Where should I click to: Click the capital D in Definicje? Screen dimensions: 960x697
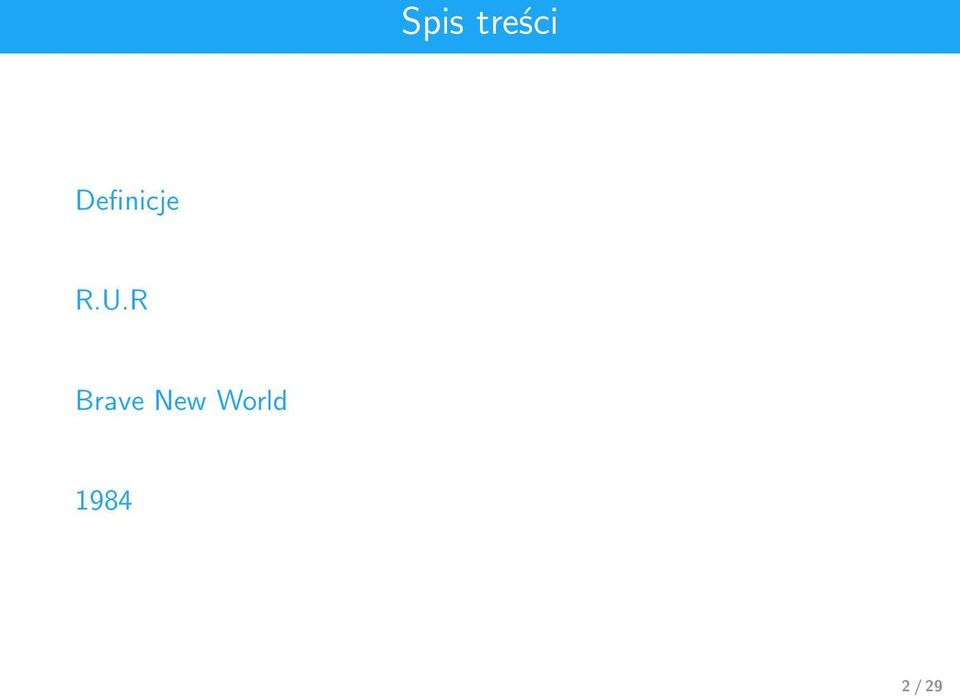(x=84, y=201)
